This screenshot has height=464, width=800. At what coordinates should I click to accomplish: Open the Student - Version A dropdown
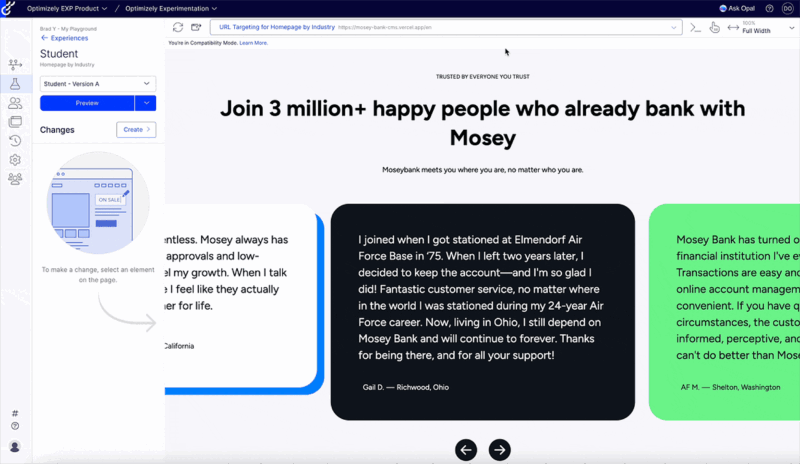pos(98,84)
